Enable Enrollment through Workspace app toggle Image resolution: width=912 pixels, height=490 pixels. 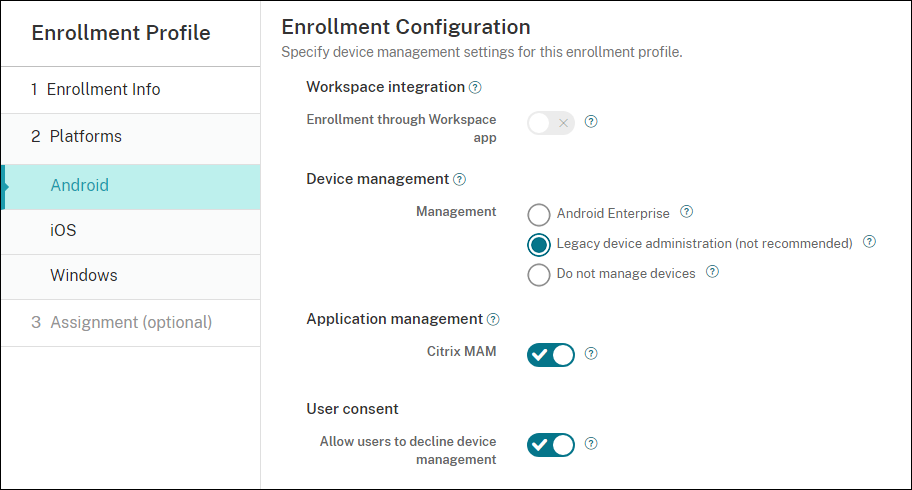coord(551,123)
